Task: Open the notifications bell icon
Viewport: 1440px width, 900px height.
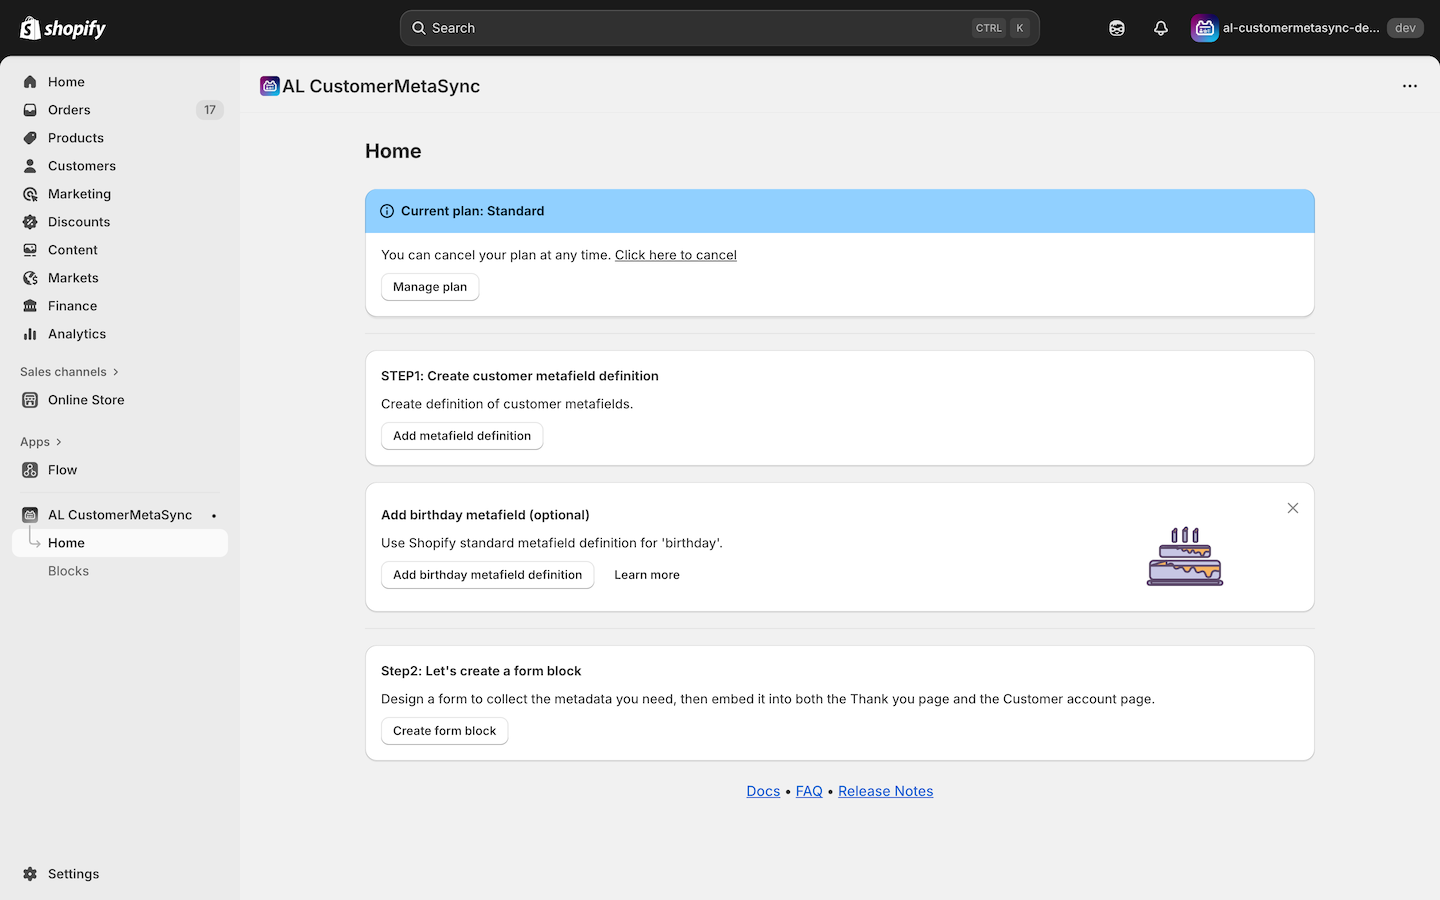Action: pos(1160,28)
